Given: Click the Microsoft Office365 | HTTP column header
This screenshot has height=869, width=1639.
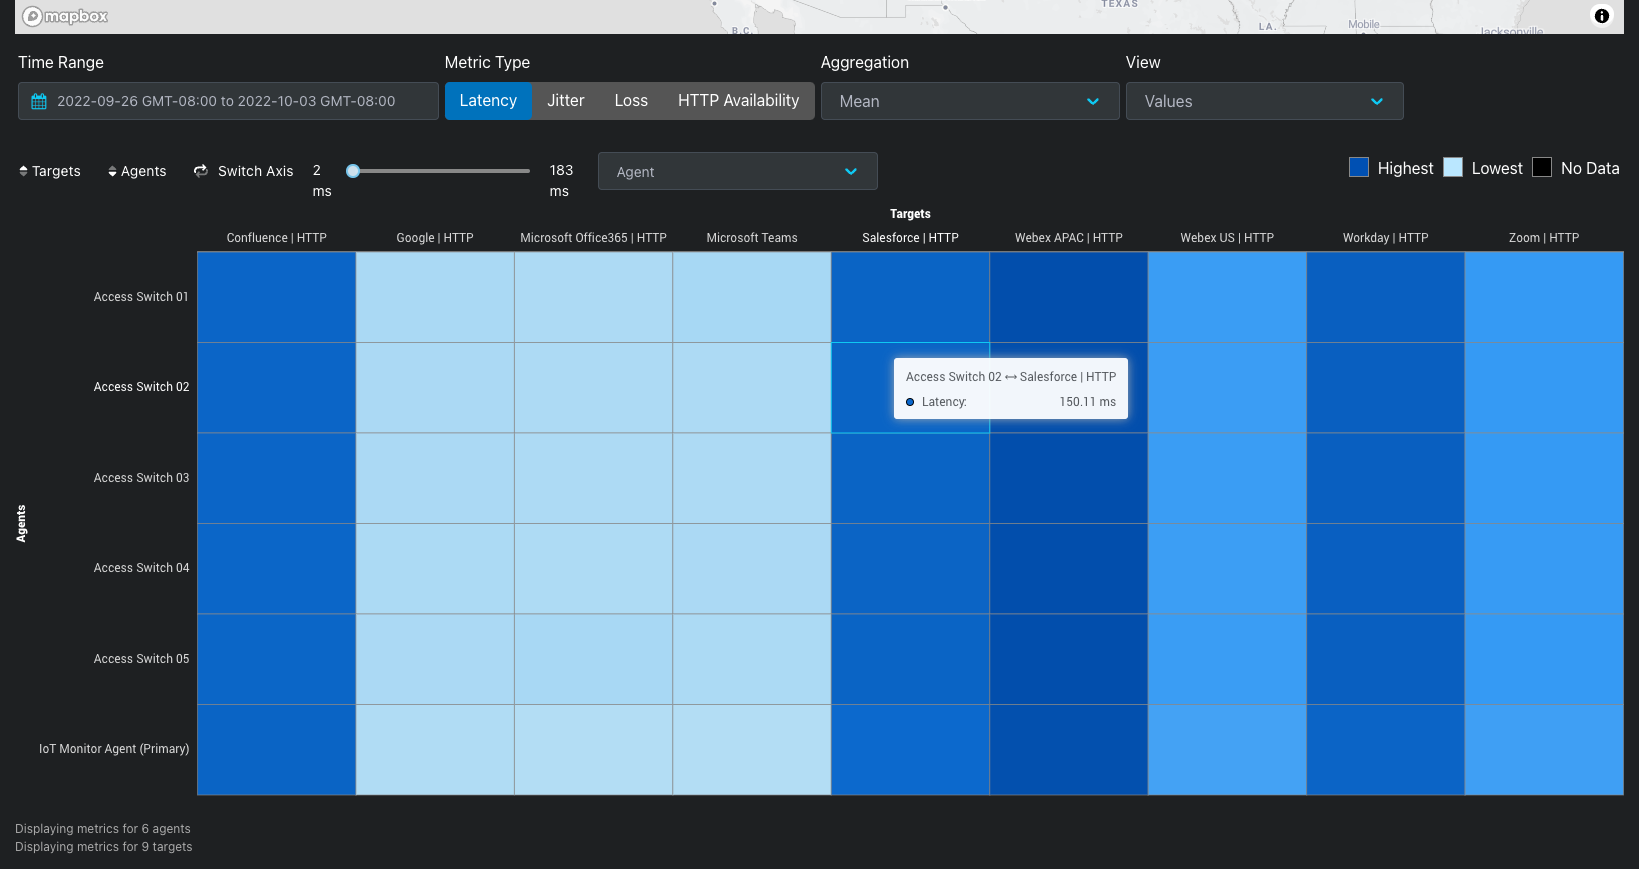Looking at the screenshot, I should click(593, 238).
